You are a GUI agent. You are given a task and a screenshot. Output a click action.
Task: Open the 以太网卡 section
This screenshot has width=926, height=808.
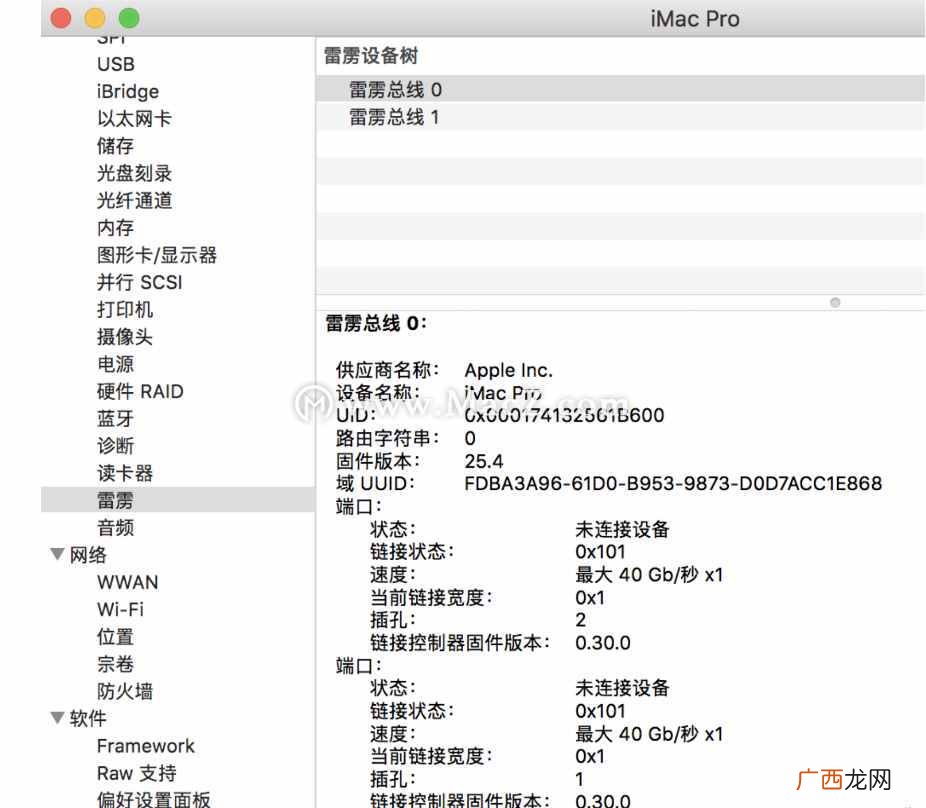pyautogui.click(x=134, y=119)
